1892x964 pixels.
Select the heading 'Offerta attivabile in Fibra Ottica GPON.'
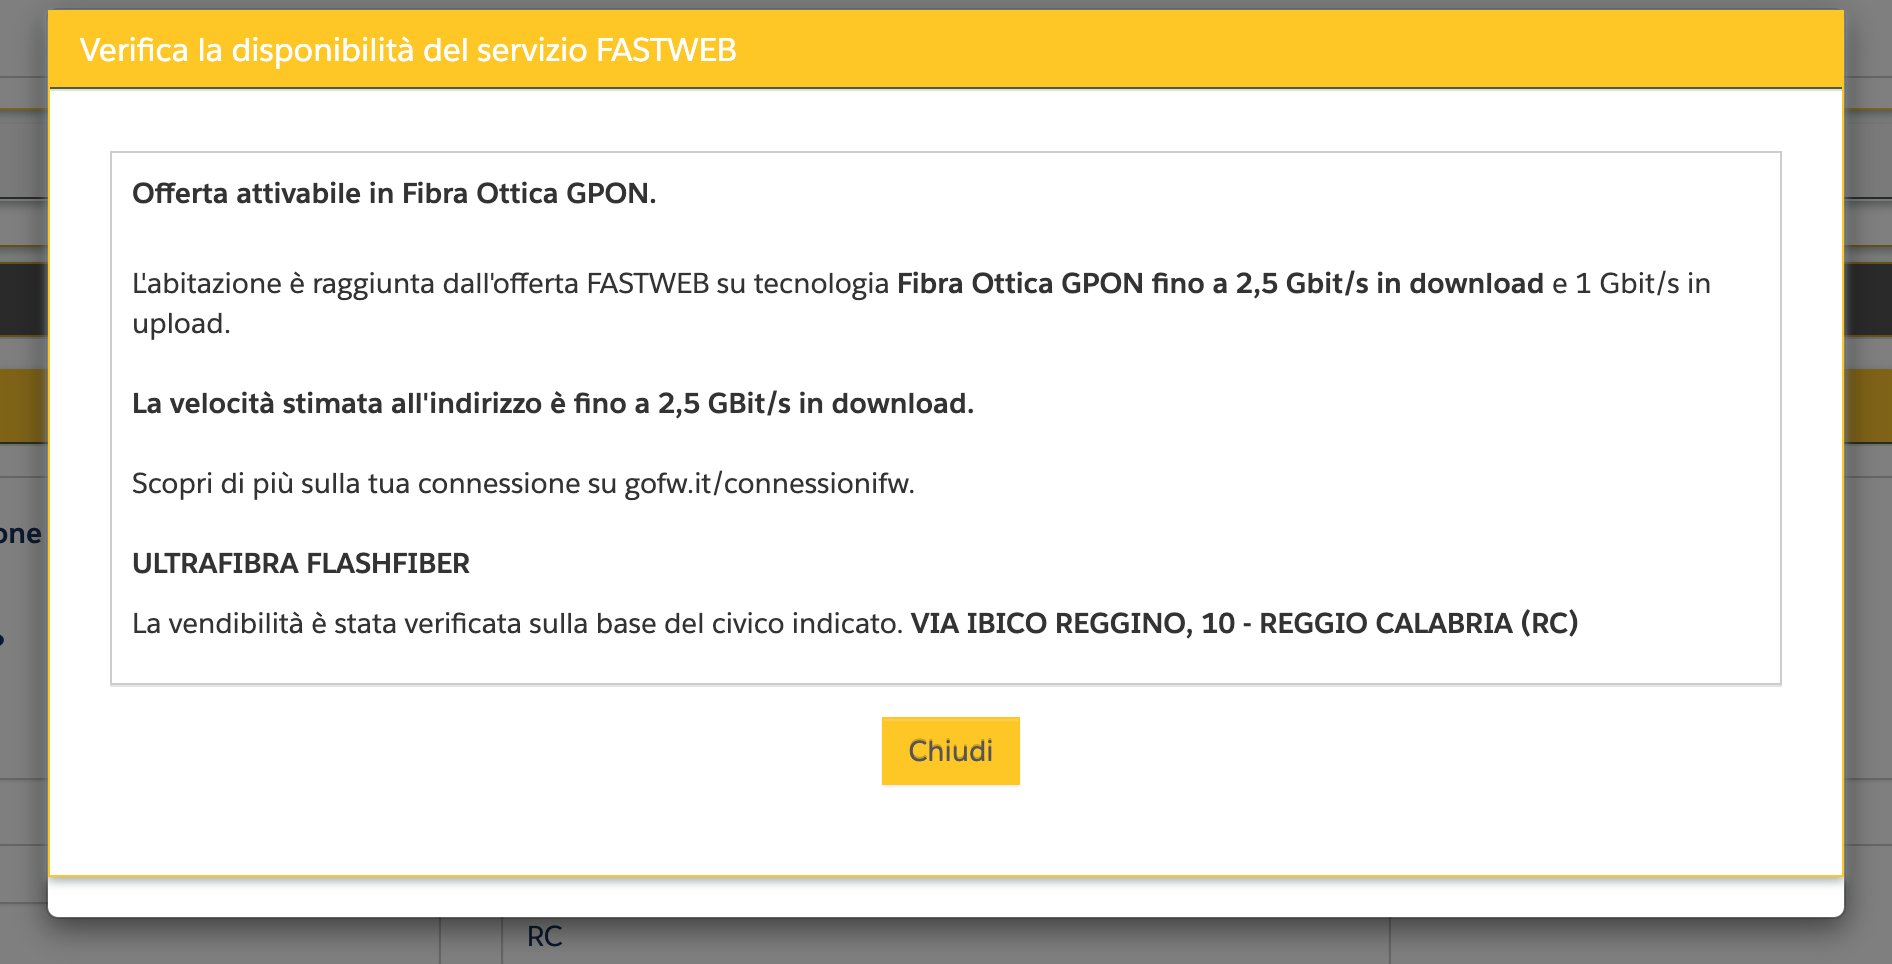click(394, 193)
